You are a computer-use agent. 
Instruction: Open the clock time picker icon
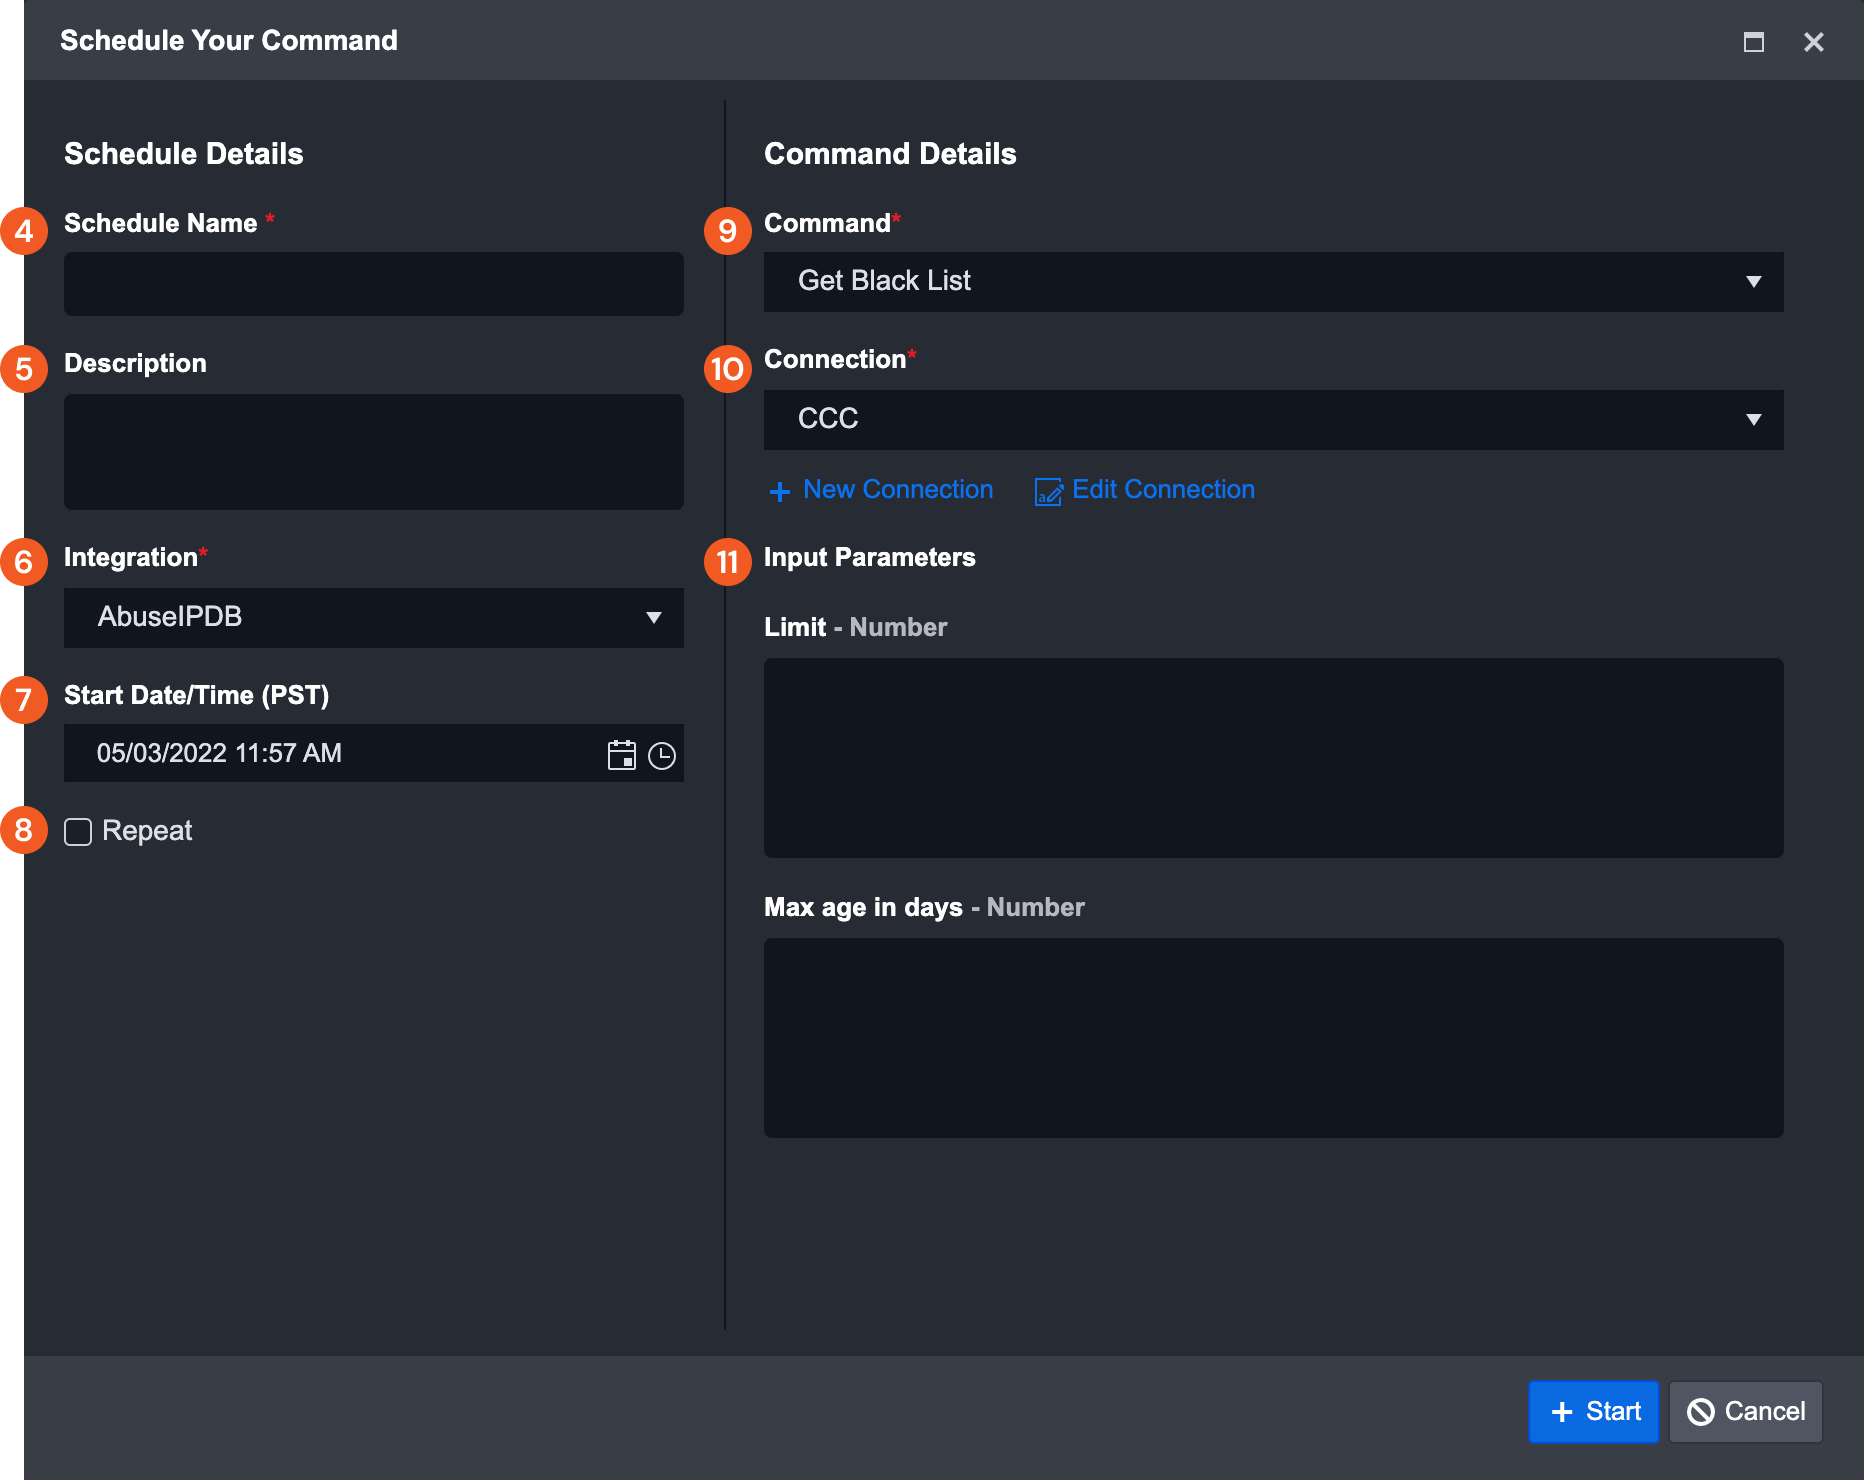click(x=662, y=756)
